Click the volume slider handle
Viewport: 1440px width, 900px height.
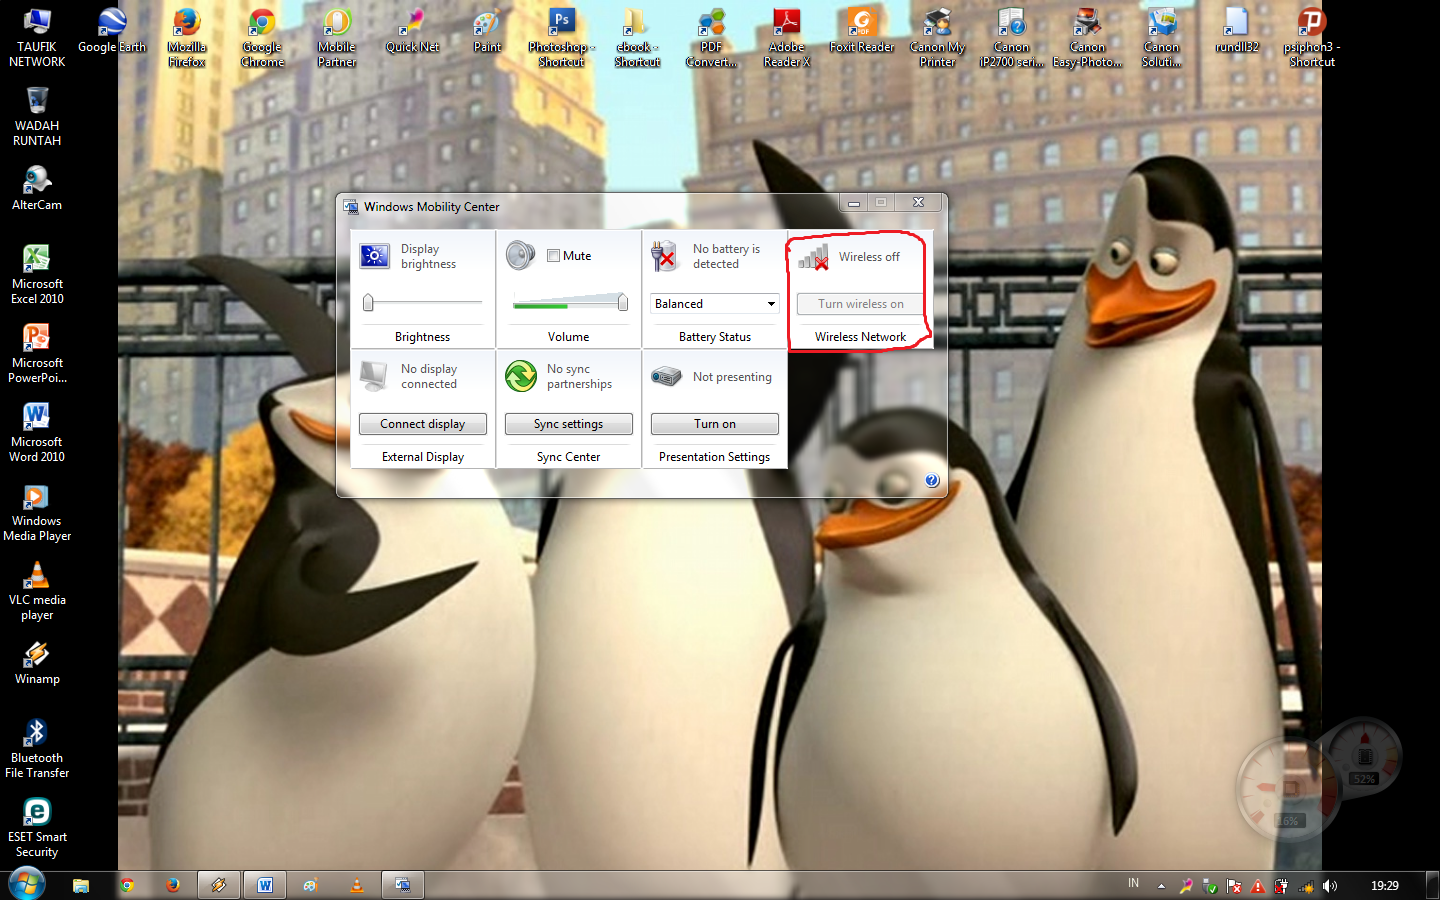point(622,302)
